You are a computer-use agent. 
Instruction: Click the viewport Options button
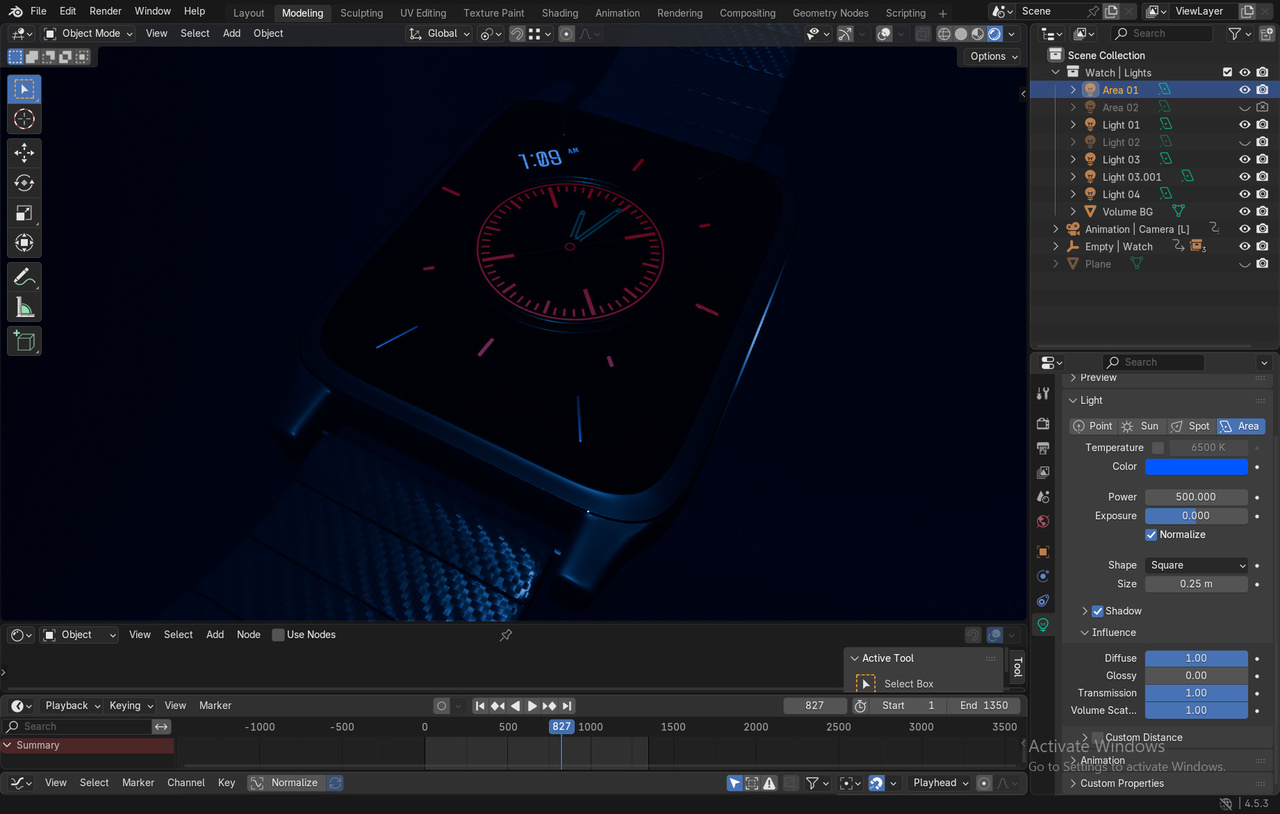993,56
